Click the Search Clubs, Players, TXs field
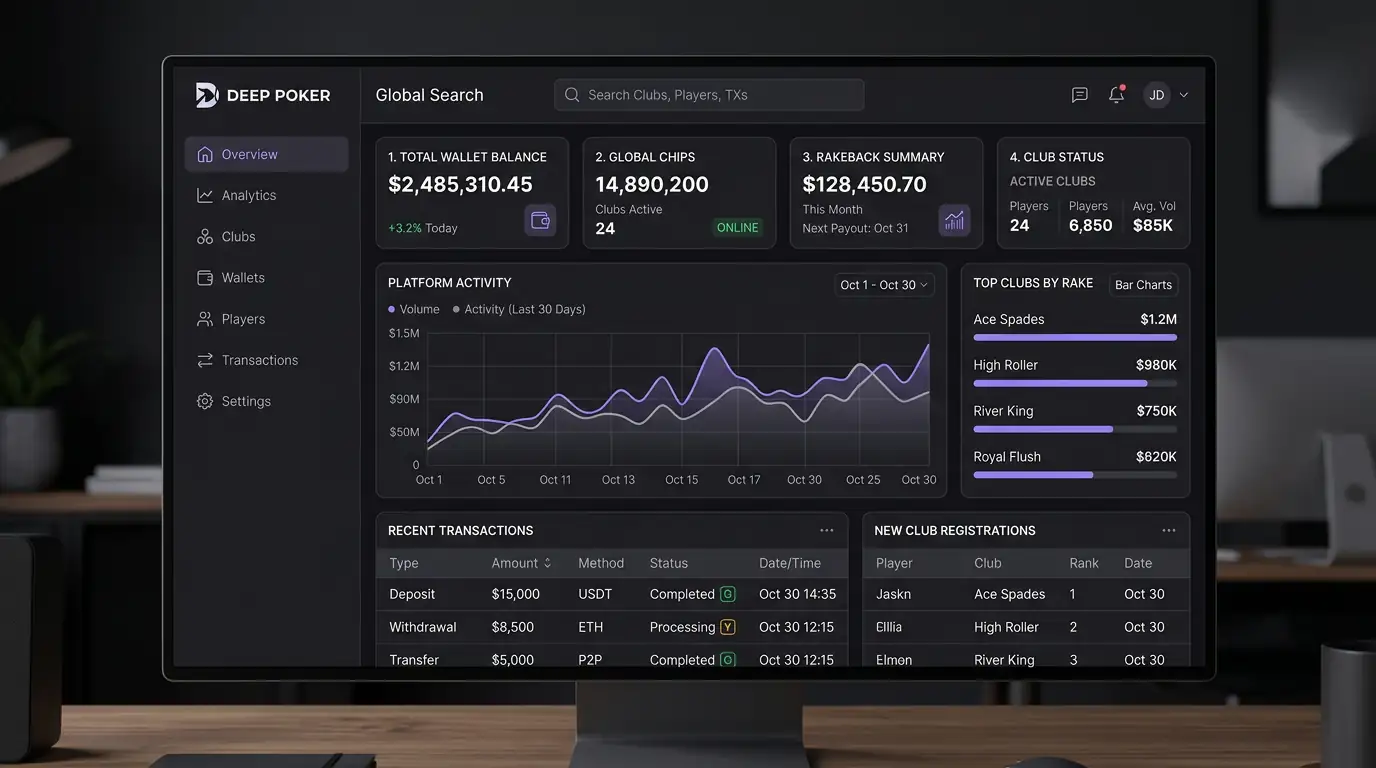Viewport: 1376px width, 768px height. [x=709, y=94]
